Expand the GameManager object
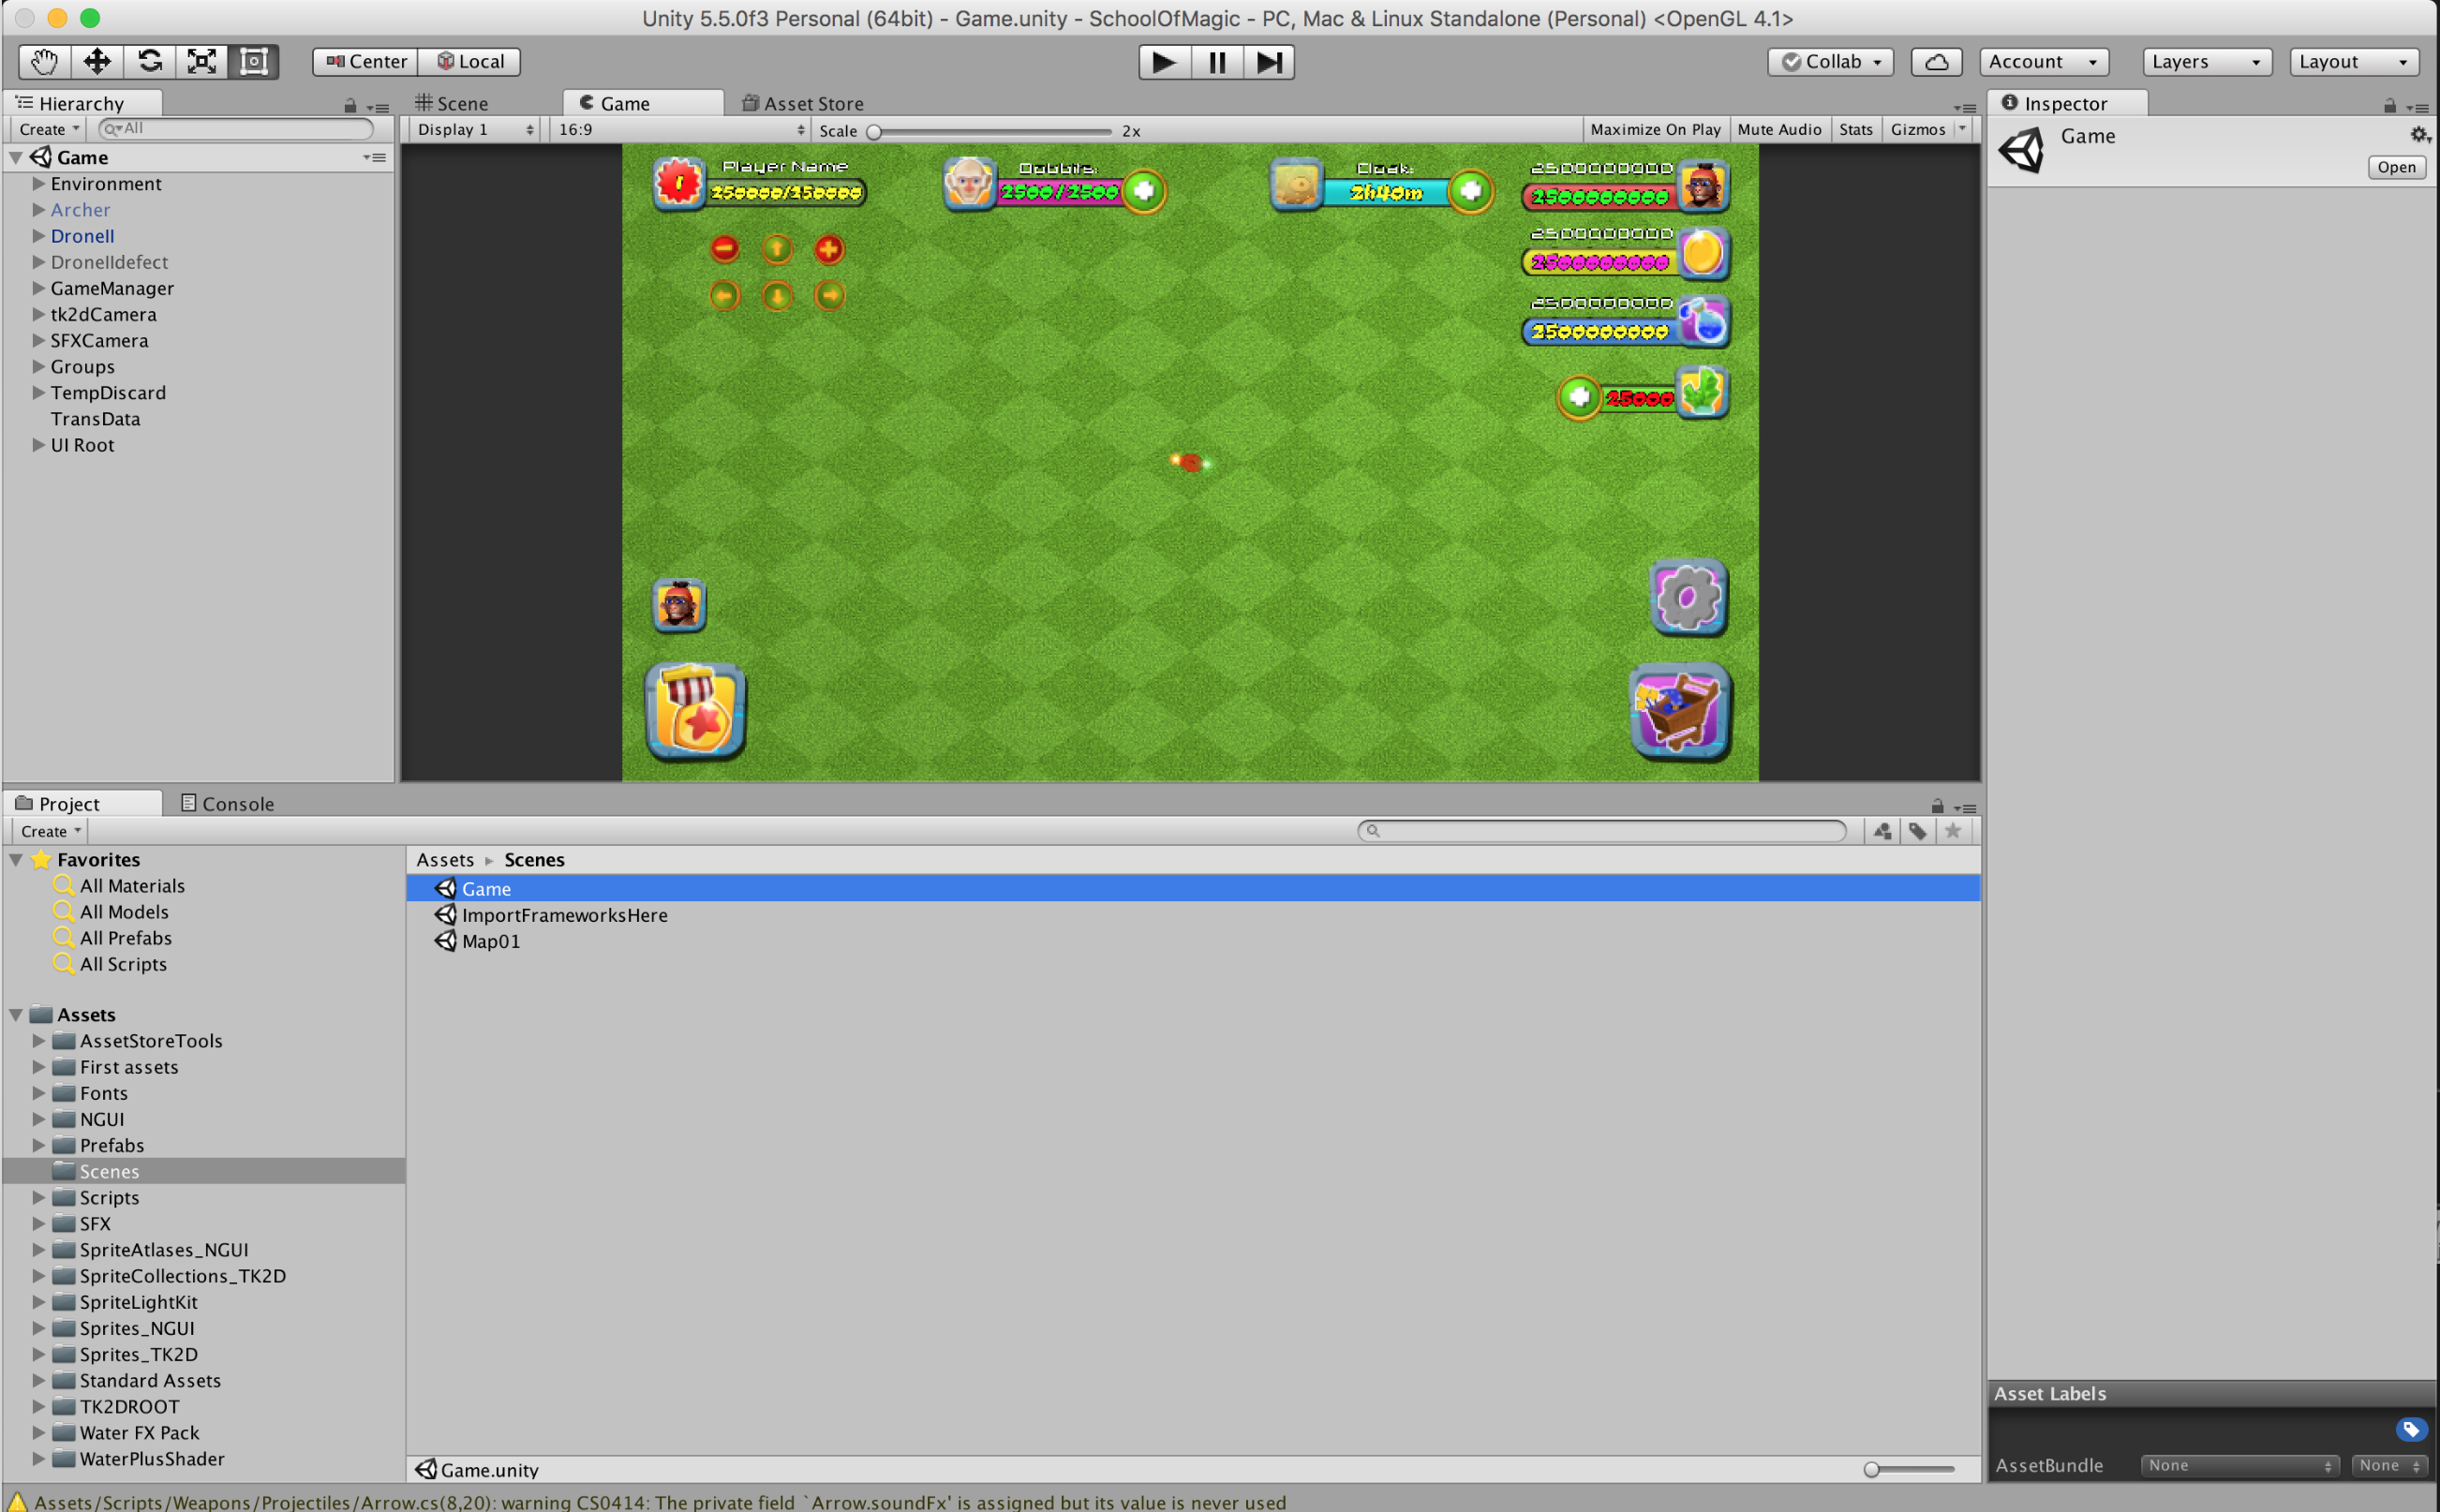Image resolution: width=2440 pixels, height=1512 pixels. (x=38, y=288)
